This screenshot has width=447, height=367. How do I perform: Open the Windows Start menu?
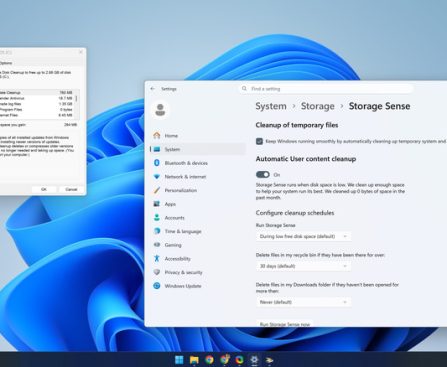pos(179,360)
